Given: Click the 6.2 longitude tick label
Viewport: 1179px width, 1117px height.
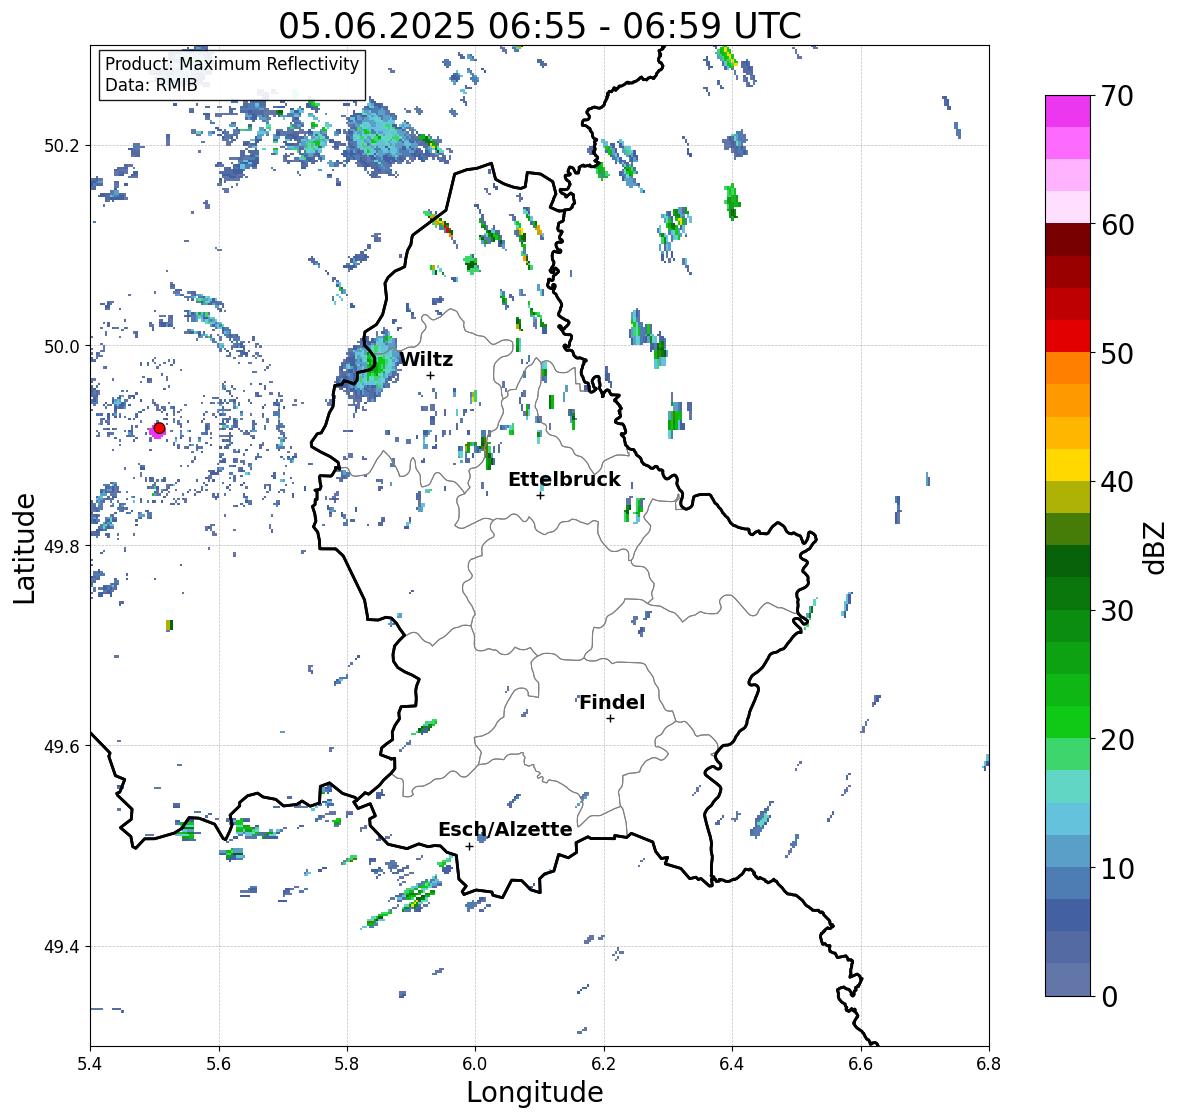Looking at the screenshot, I should click(x=604, y=1063).
